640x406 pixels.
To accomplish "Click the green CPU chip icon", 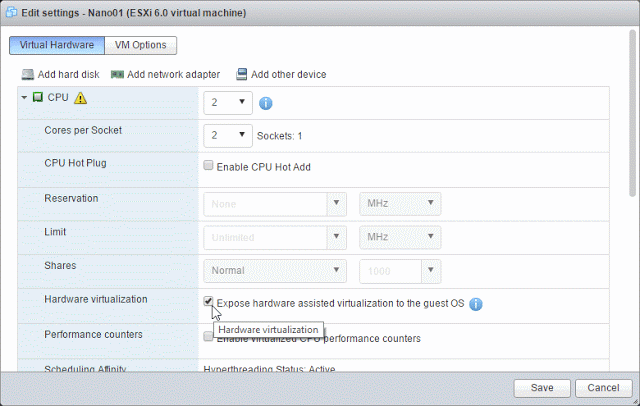I will [x=38, y=97].
